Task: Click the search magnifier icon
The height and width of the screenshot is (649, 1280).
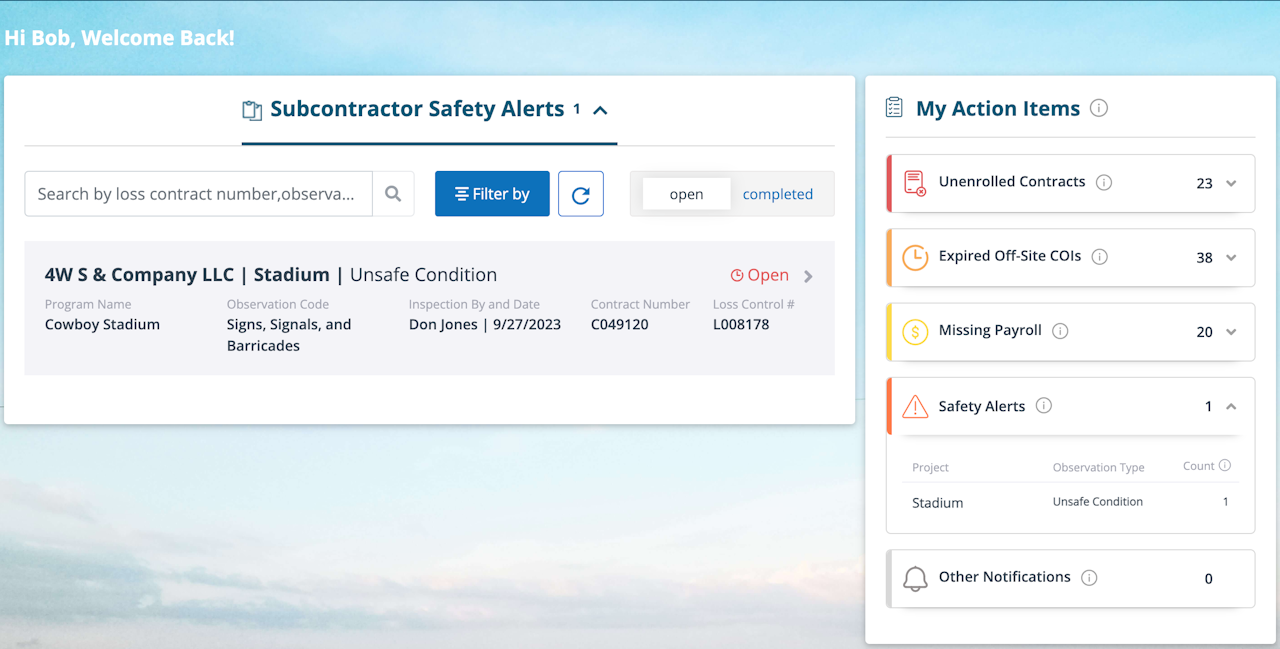Action: point(393,194)
